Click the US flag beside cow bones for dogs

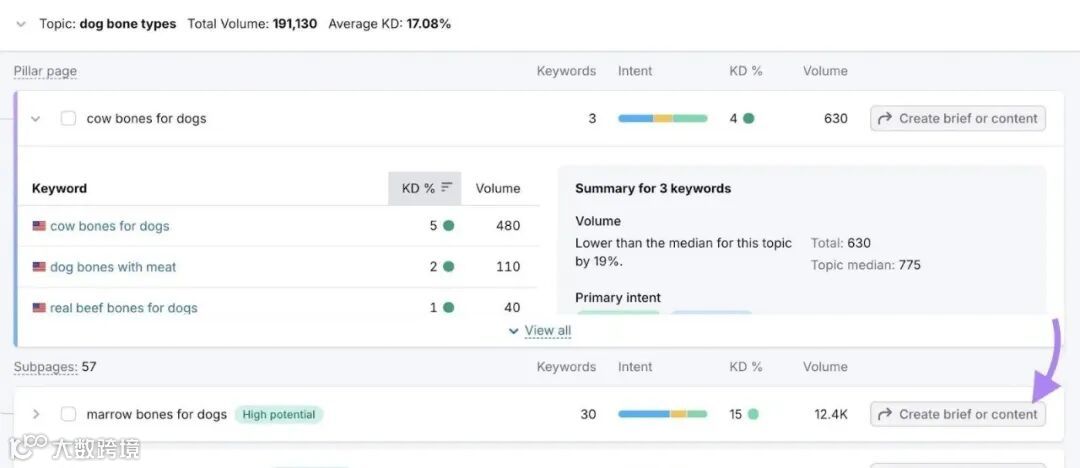(x=39, y=226)
